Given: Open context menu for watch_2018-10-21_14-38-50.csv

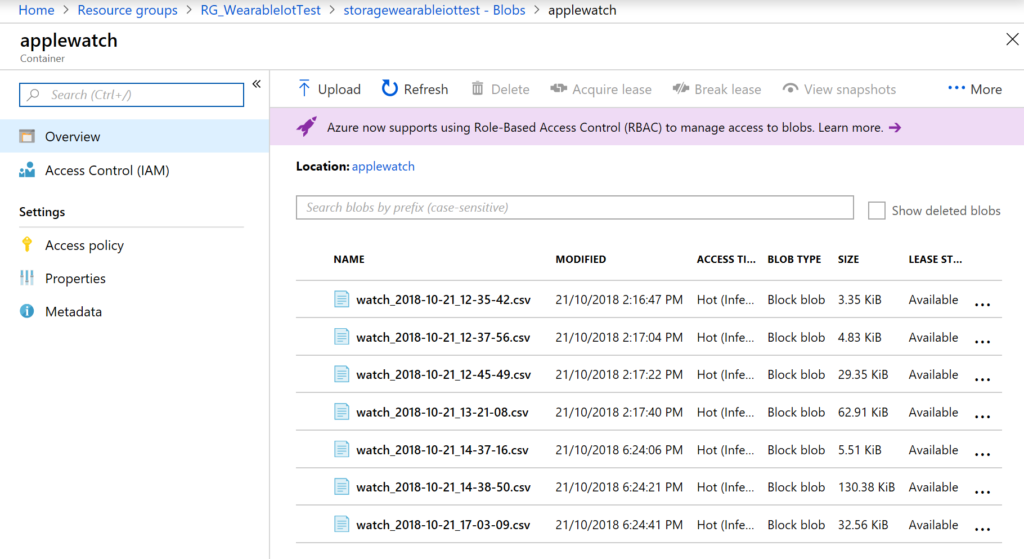Looking at the screenshot, I should point(982,489).
